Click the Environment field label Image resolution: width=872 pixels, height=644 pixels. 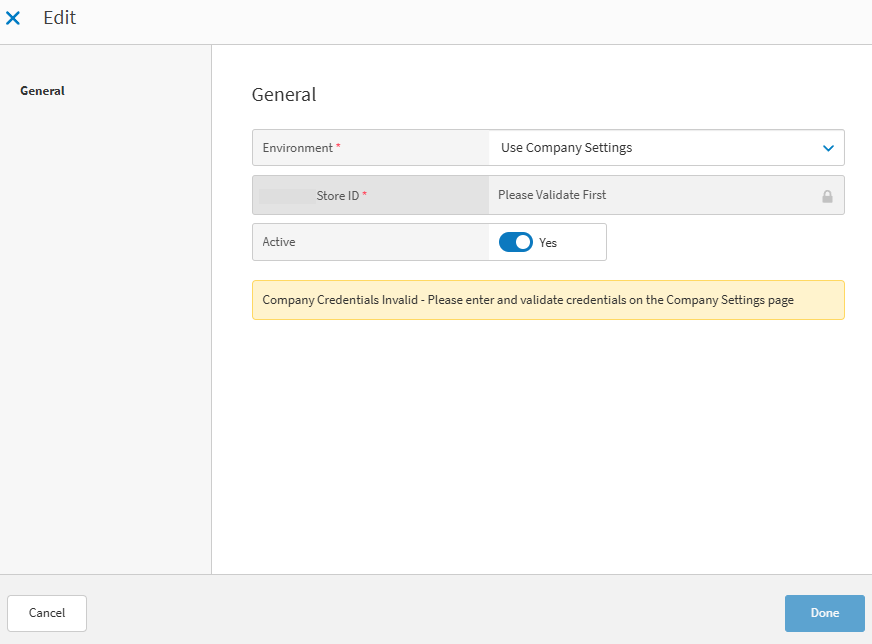pos(297,148)
